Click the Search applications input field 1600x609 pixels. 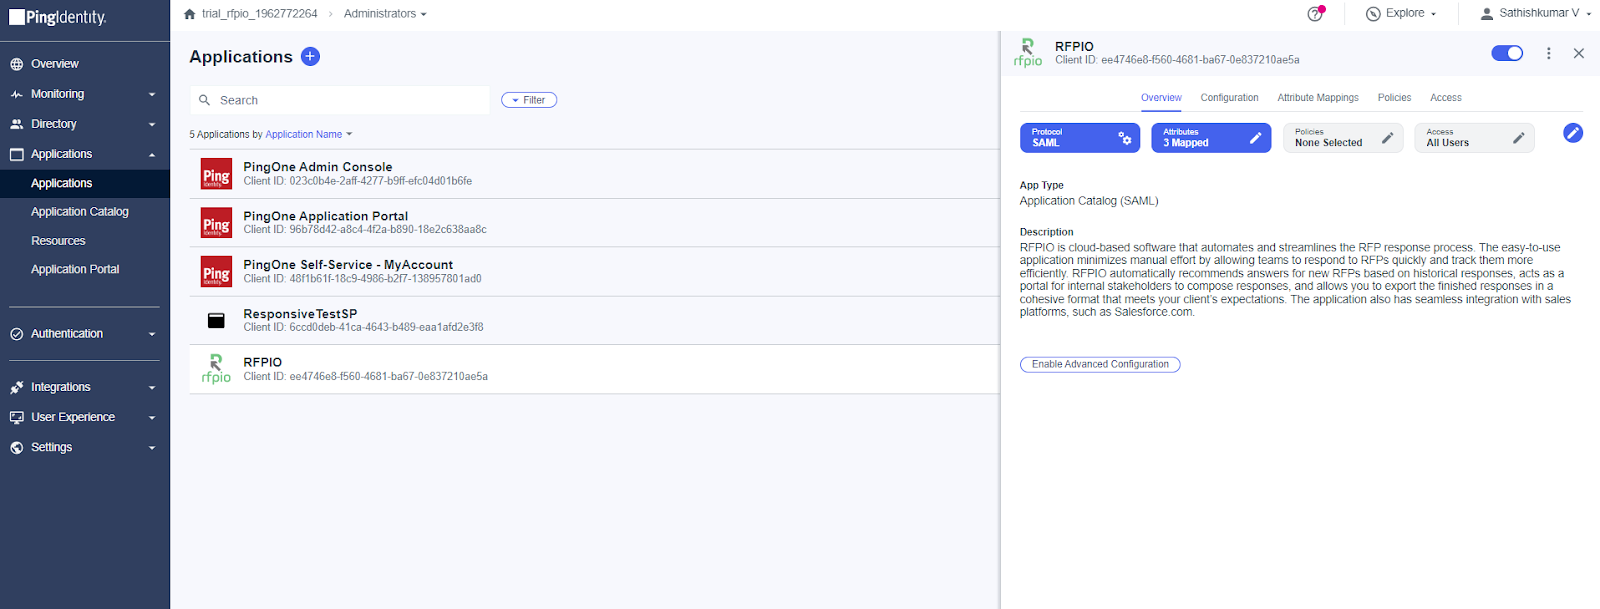[x=340, y=100]
